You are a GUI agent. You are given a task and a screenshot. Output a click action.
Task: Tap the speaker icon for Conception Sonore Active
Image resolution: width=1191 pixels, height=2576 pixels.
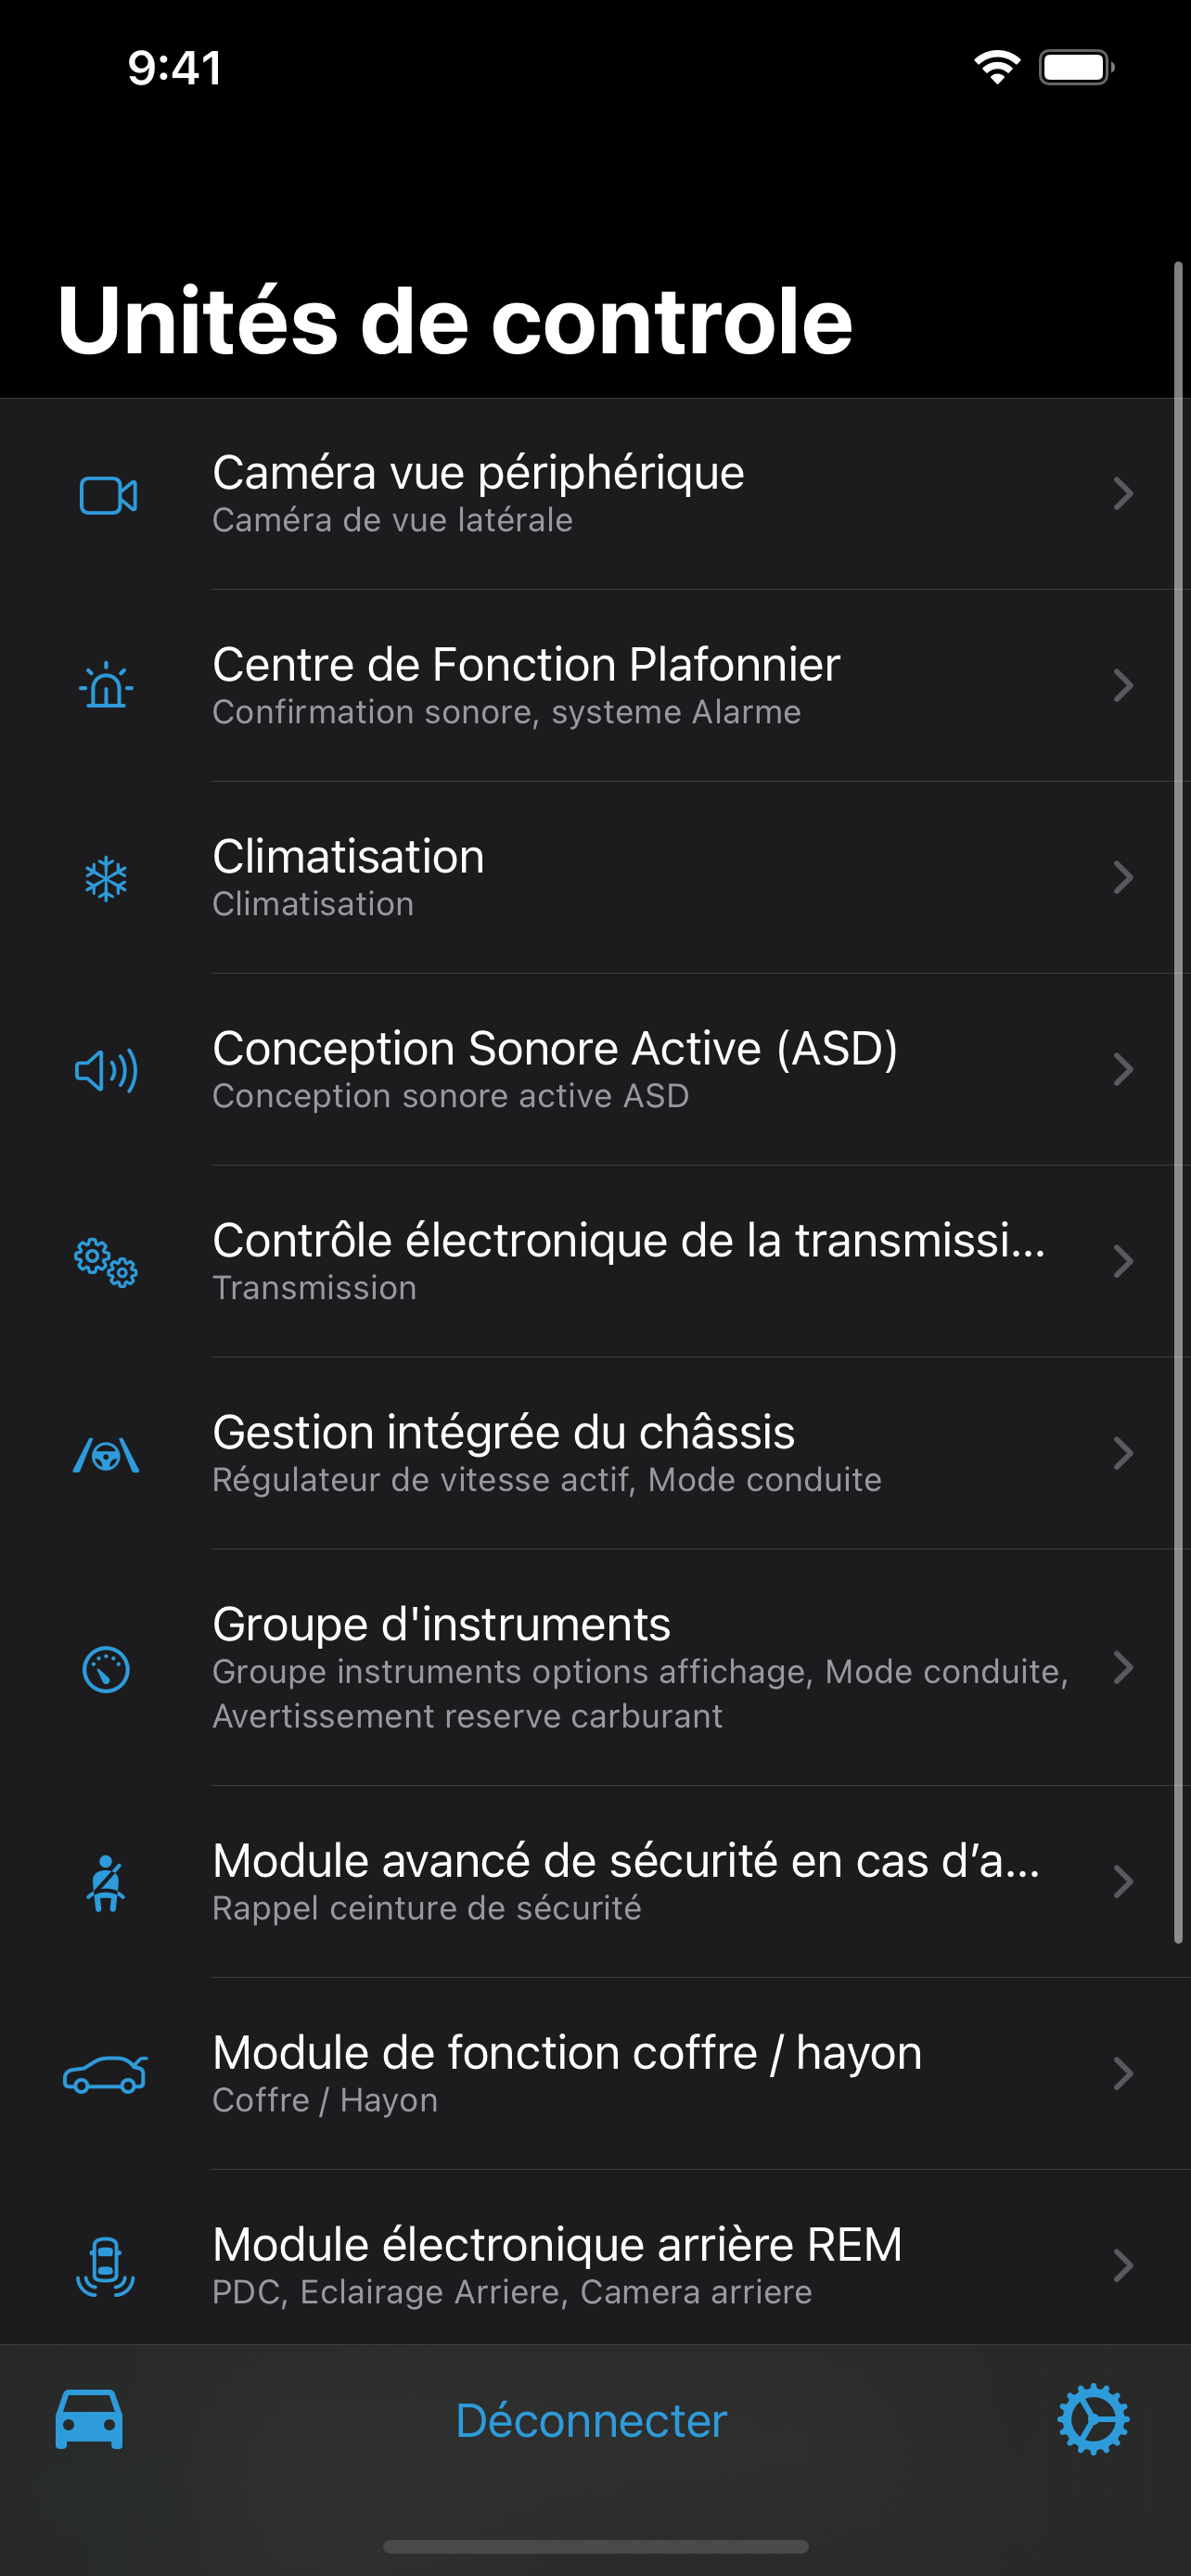pyautogui.click(x=106, y=1070)
